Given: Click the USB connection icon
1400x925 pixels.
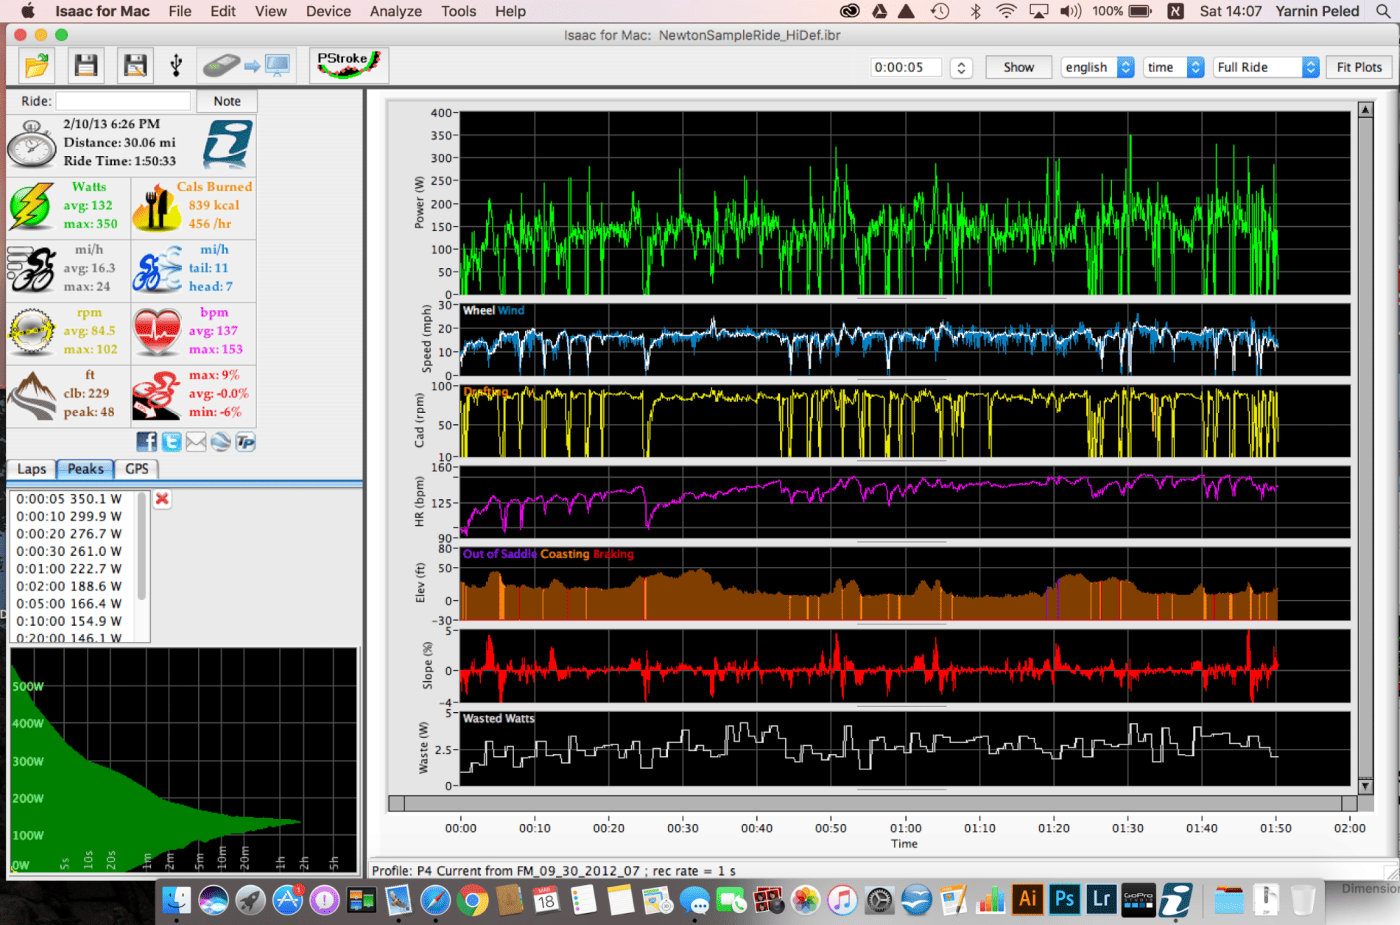Looking at the screenshot, I should (176, 67).
